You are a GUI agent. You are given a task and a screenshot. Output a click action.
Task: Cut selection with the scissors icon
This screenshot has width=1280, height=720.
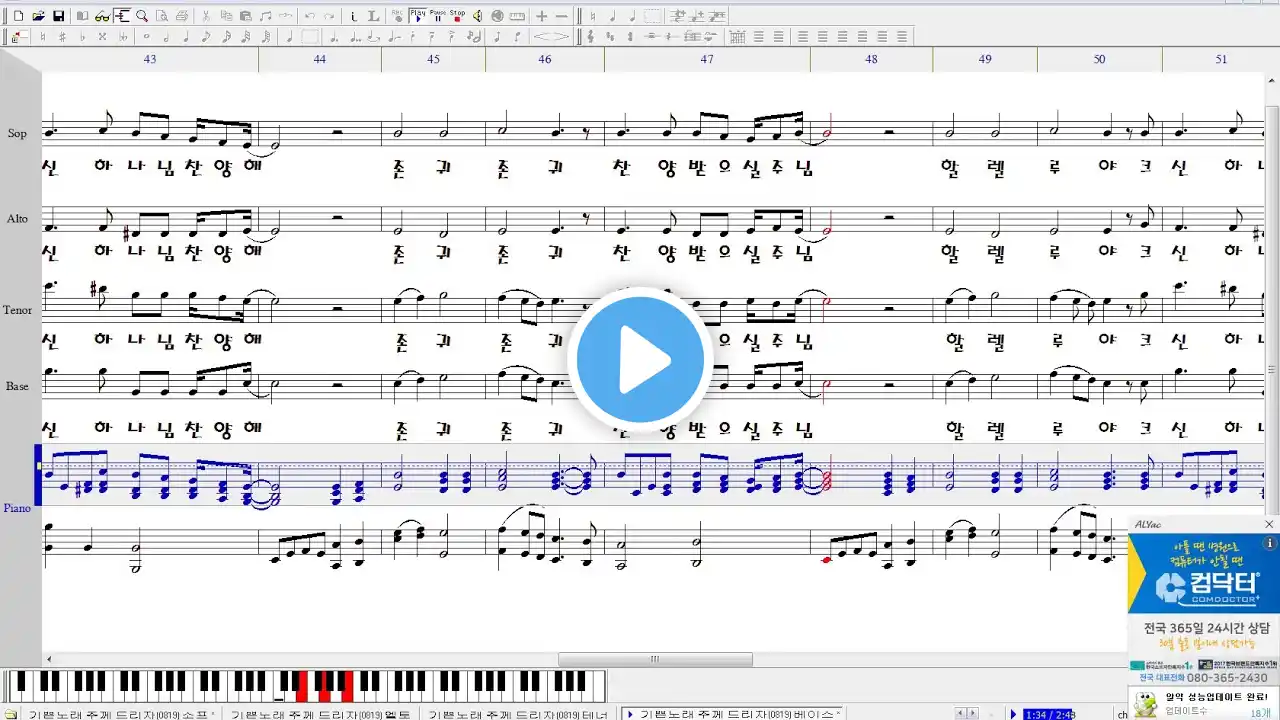click(x=206, y=16)
